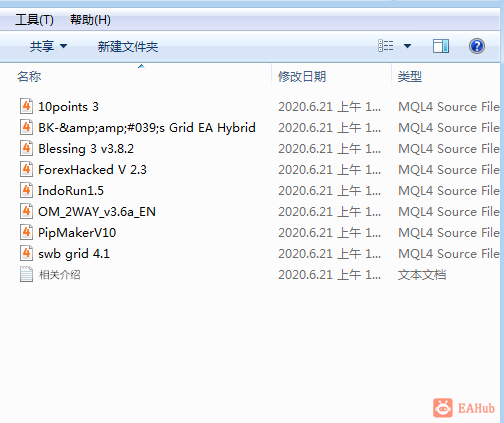The height and width of the screenshot is (423, 504).
Task: Select the file name PipMakerV10
Action: pos(77,233)
